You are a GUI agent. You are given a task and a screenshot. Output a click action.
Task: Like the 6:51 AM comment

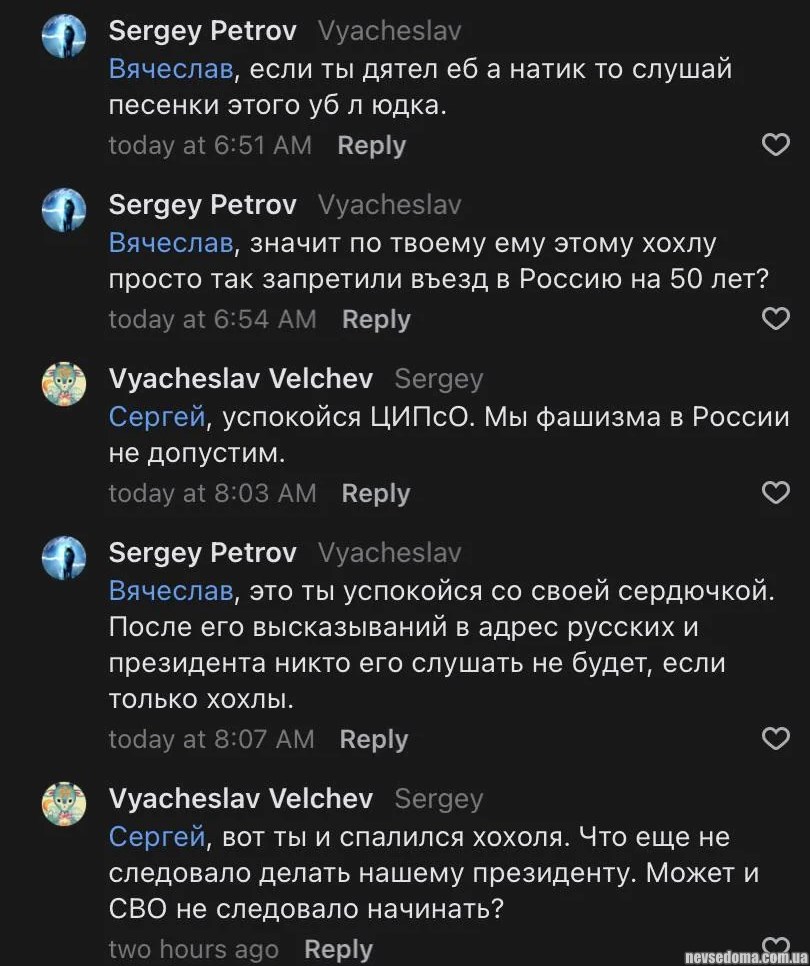point(776,146)
